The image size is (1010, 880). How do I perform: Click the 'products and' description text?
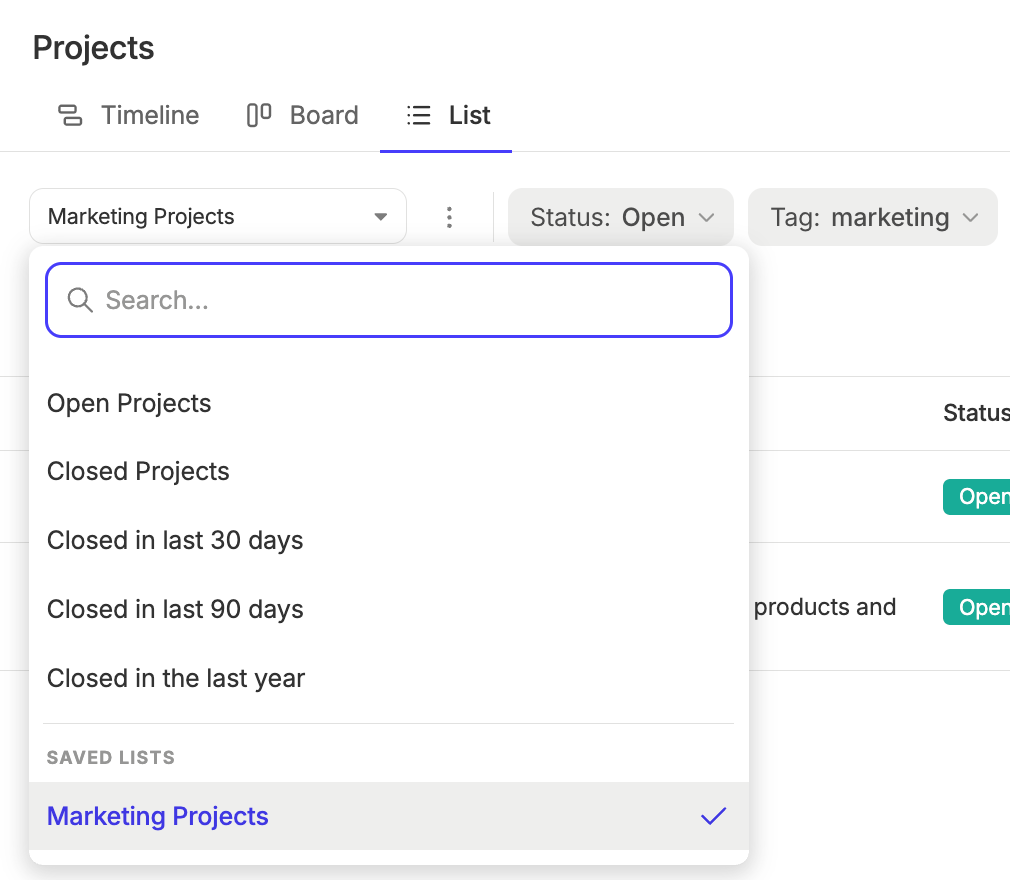coord(824,607)
